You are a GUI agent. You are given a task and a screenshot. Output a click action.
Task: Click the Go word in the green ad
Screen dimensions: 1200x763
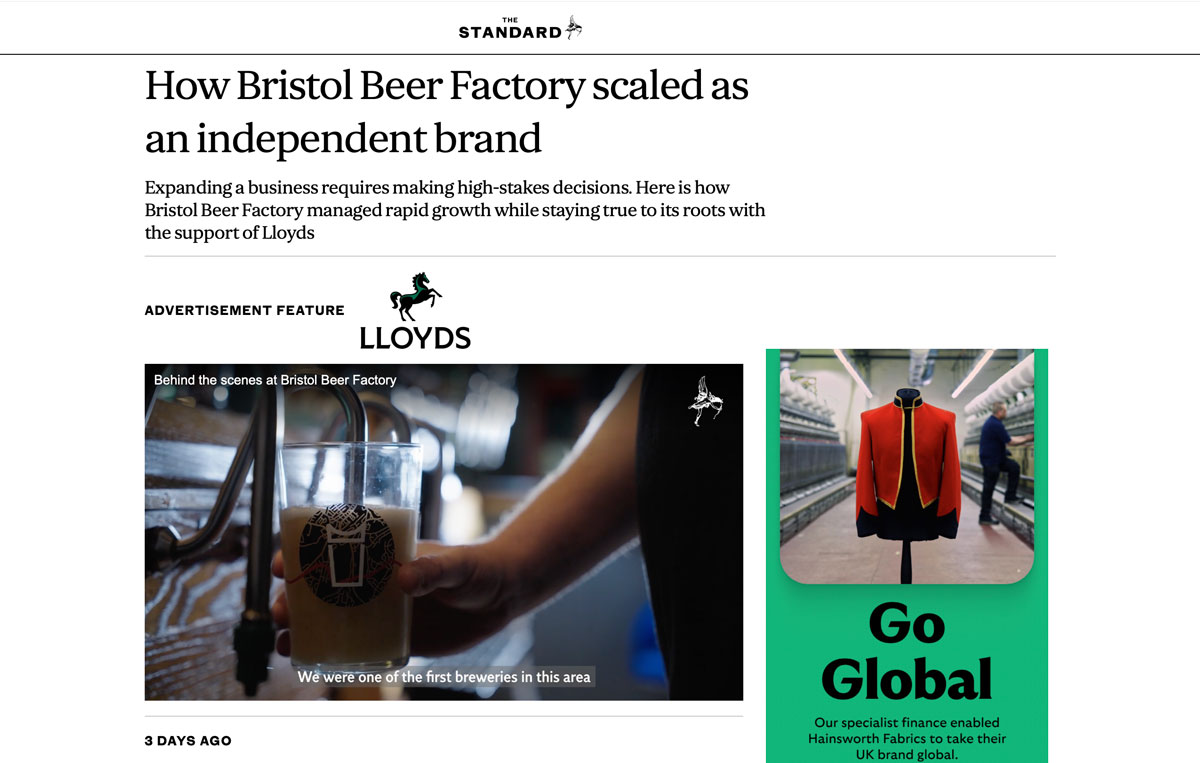coord(907,625)
